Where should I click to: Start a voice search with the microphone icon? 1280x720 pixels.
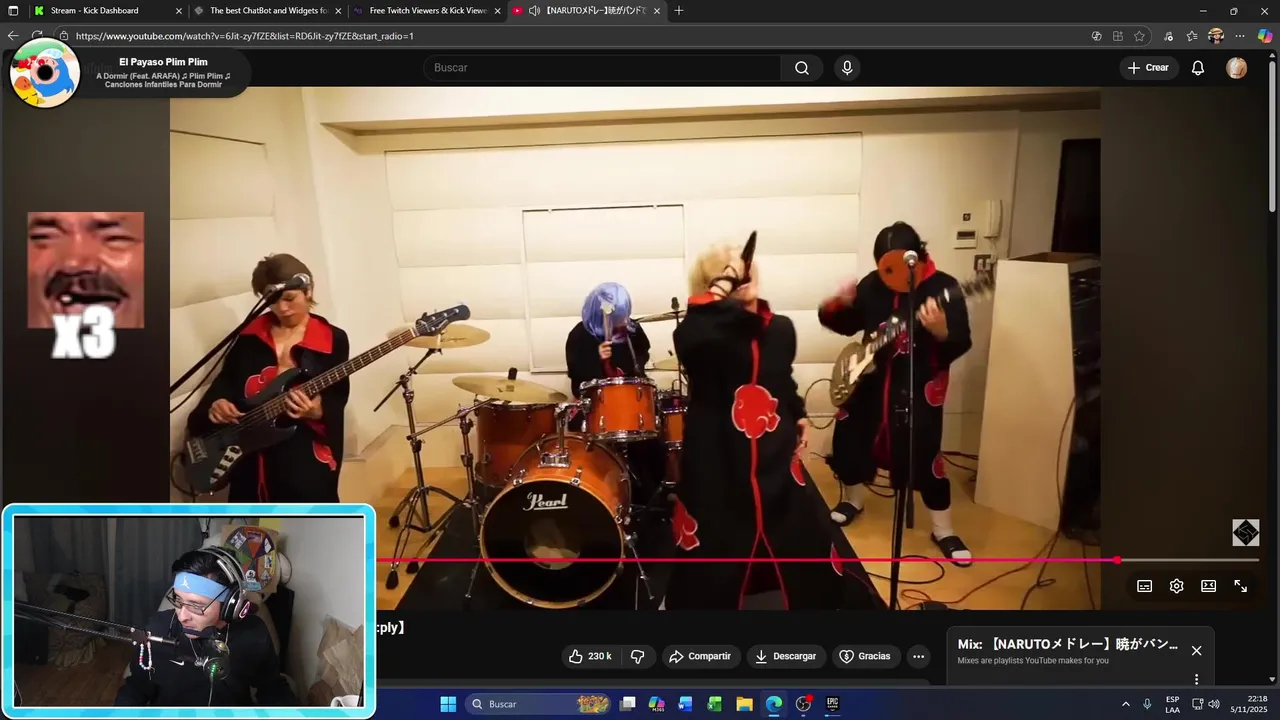[847, 68]
